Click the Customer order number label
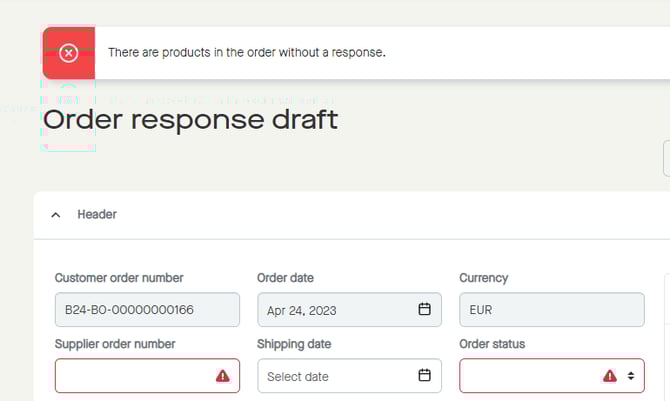 click(x=119, y=278)
